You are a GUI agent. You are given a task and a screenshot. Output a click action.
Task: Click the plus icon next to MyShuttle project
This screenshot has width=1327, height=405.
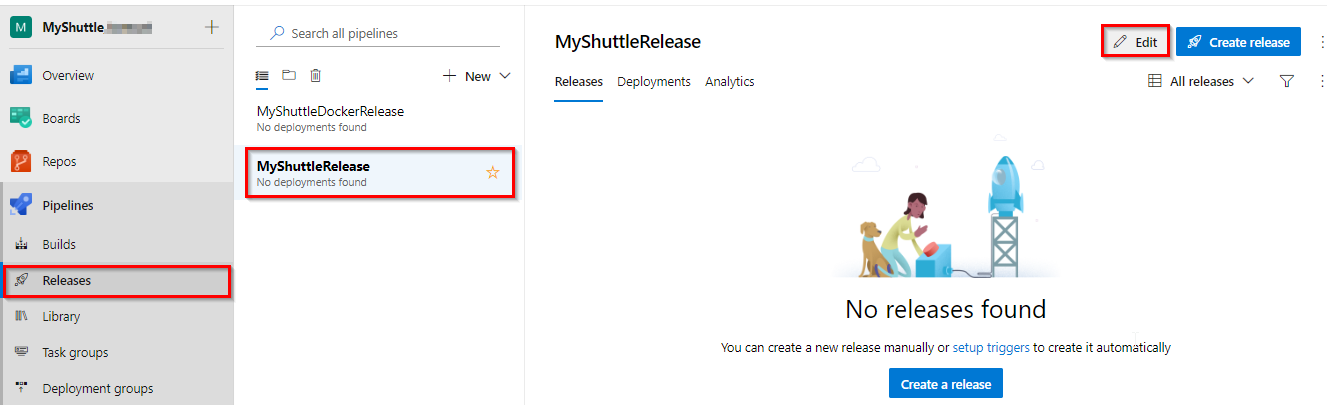[212, 27]
